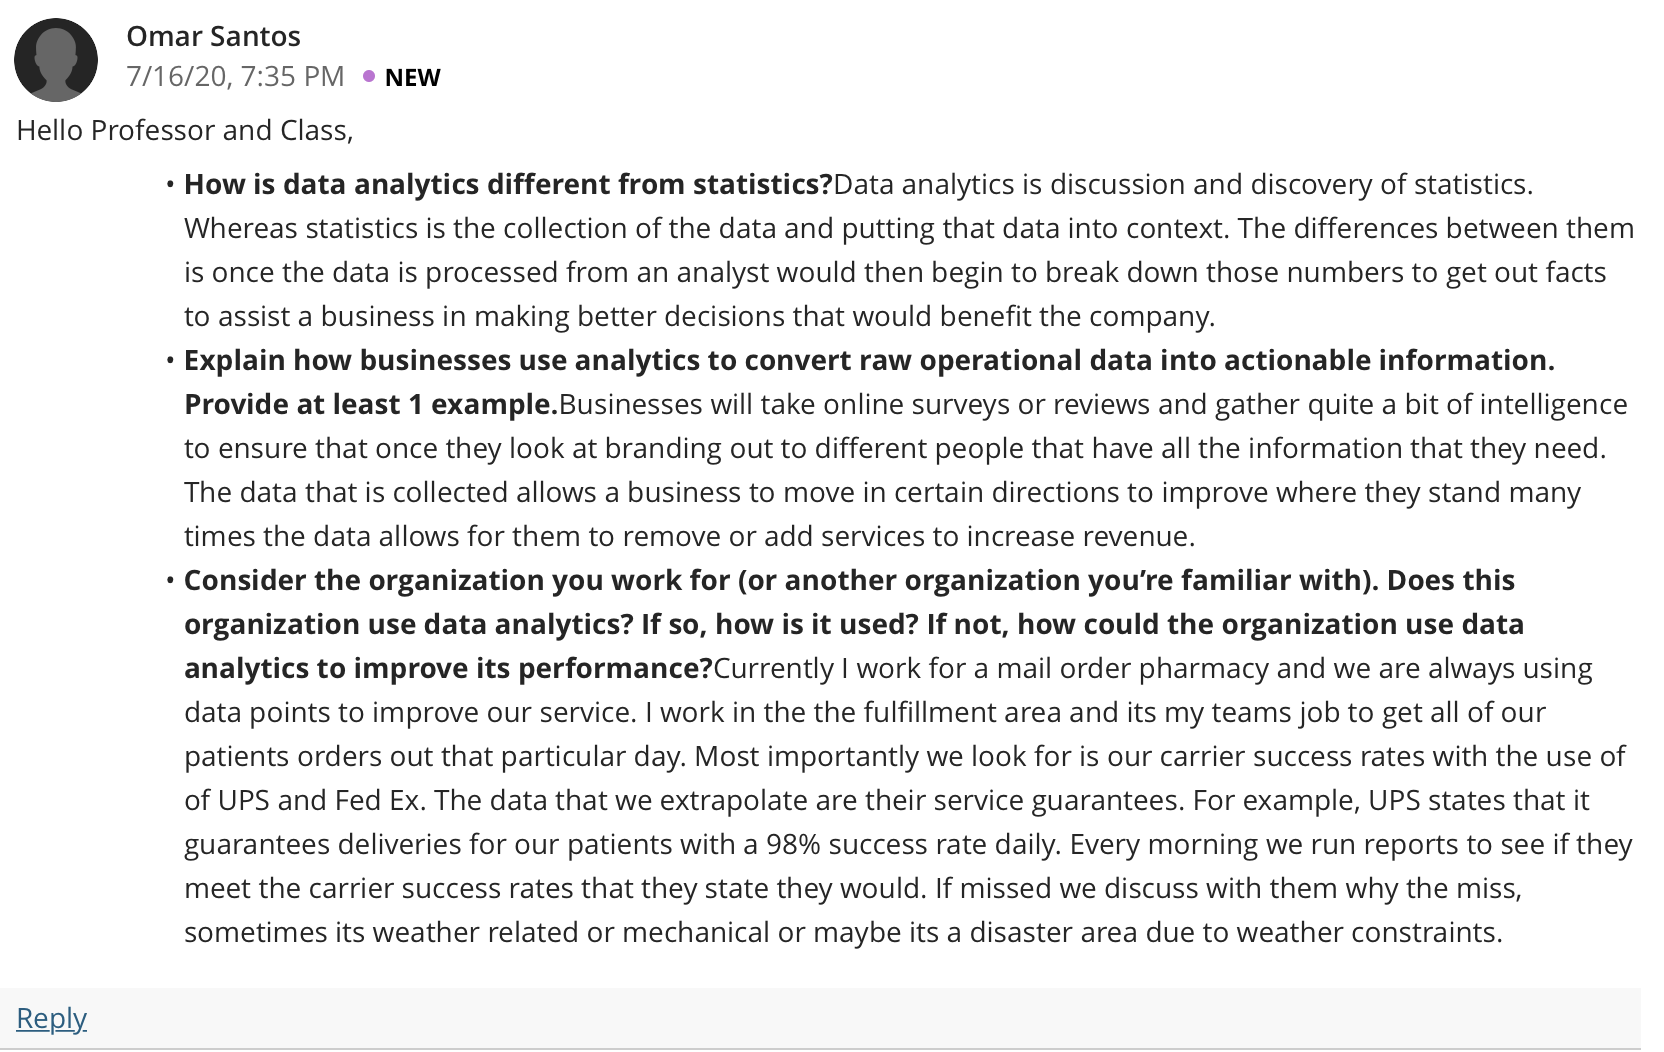Click the heading starting "Consider the organization you work for"
The height and width of the screenshot is (1052, 1664).
point(849,580)
